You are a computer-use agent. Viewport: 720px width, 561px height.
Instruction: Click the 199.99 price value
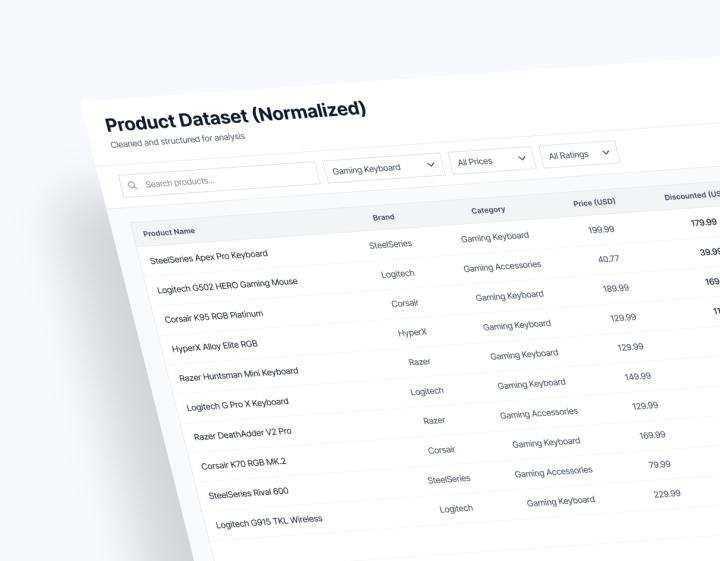point(601,230)
